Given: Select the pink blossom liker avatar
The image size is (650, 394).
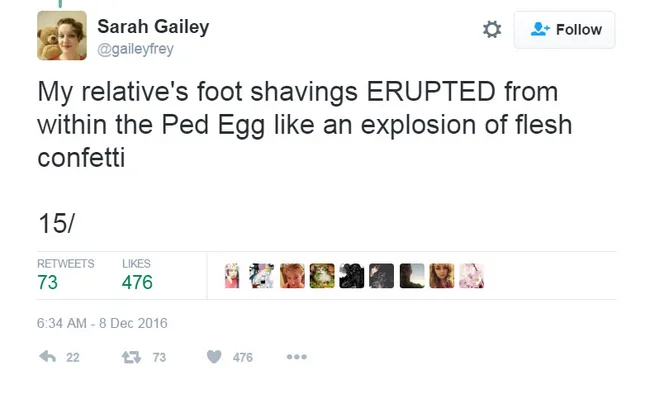Looking at the screenshot, I should 471,276.
